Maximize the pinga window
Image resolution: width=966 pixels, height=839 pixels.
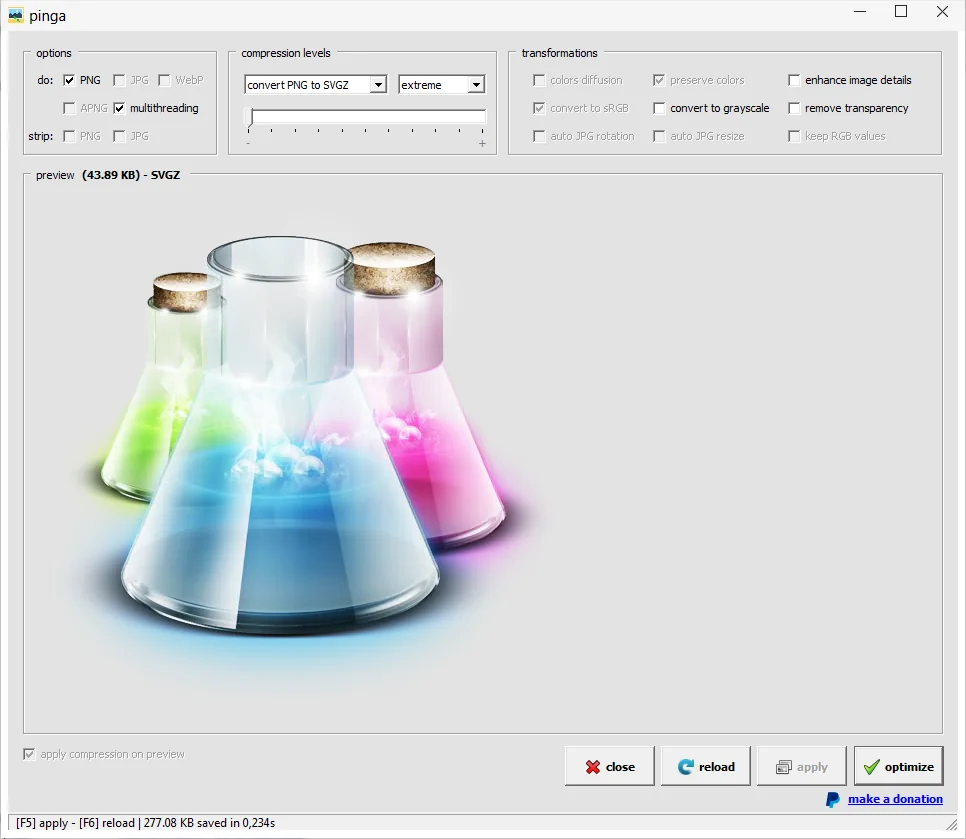[901, 12]
